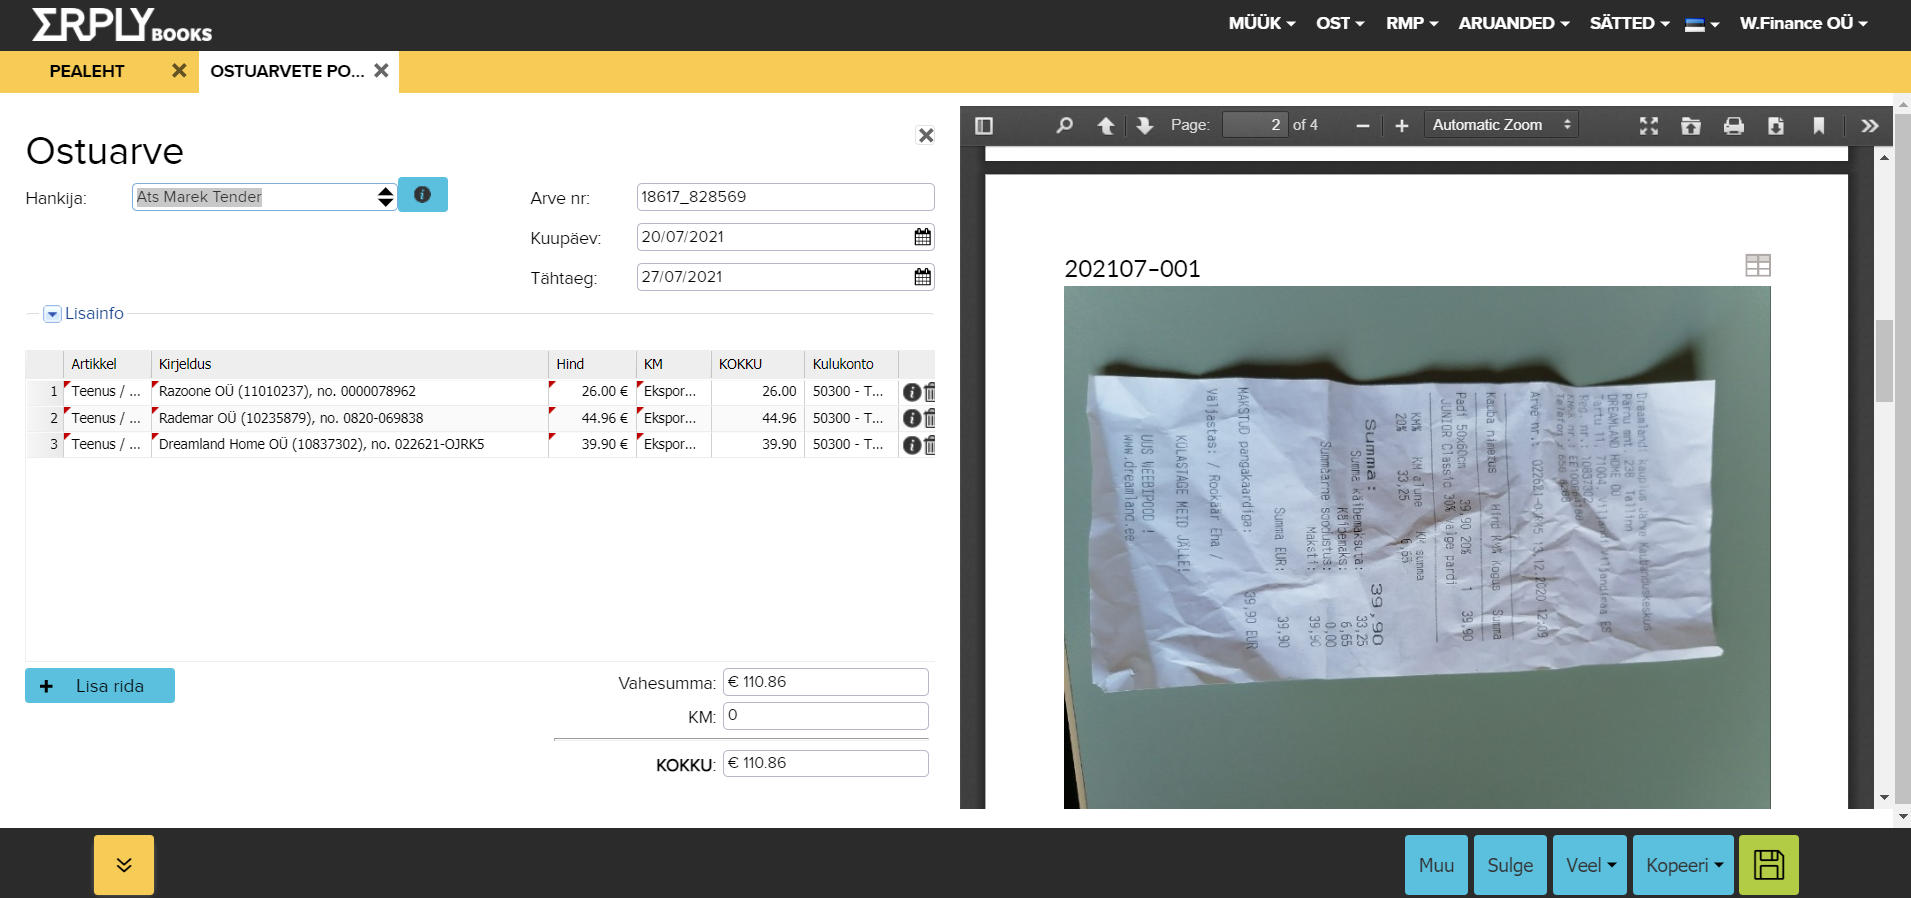1911x898 pixels.
Task: Click the Muu button
Action: pyautogui.click(x=1436, y=865)
